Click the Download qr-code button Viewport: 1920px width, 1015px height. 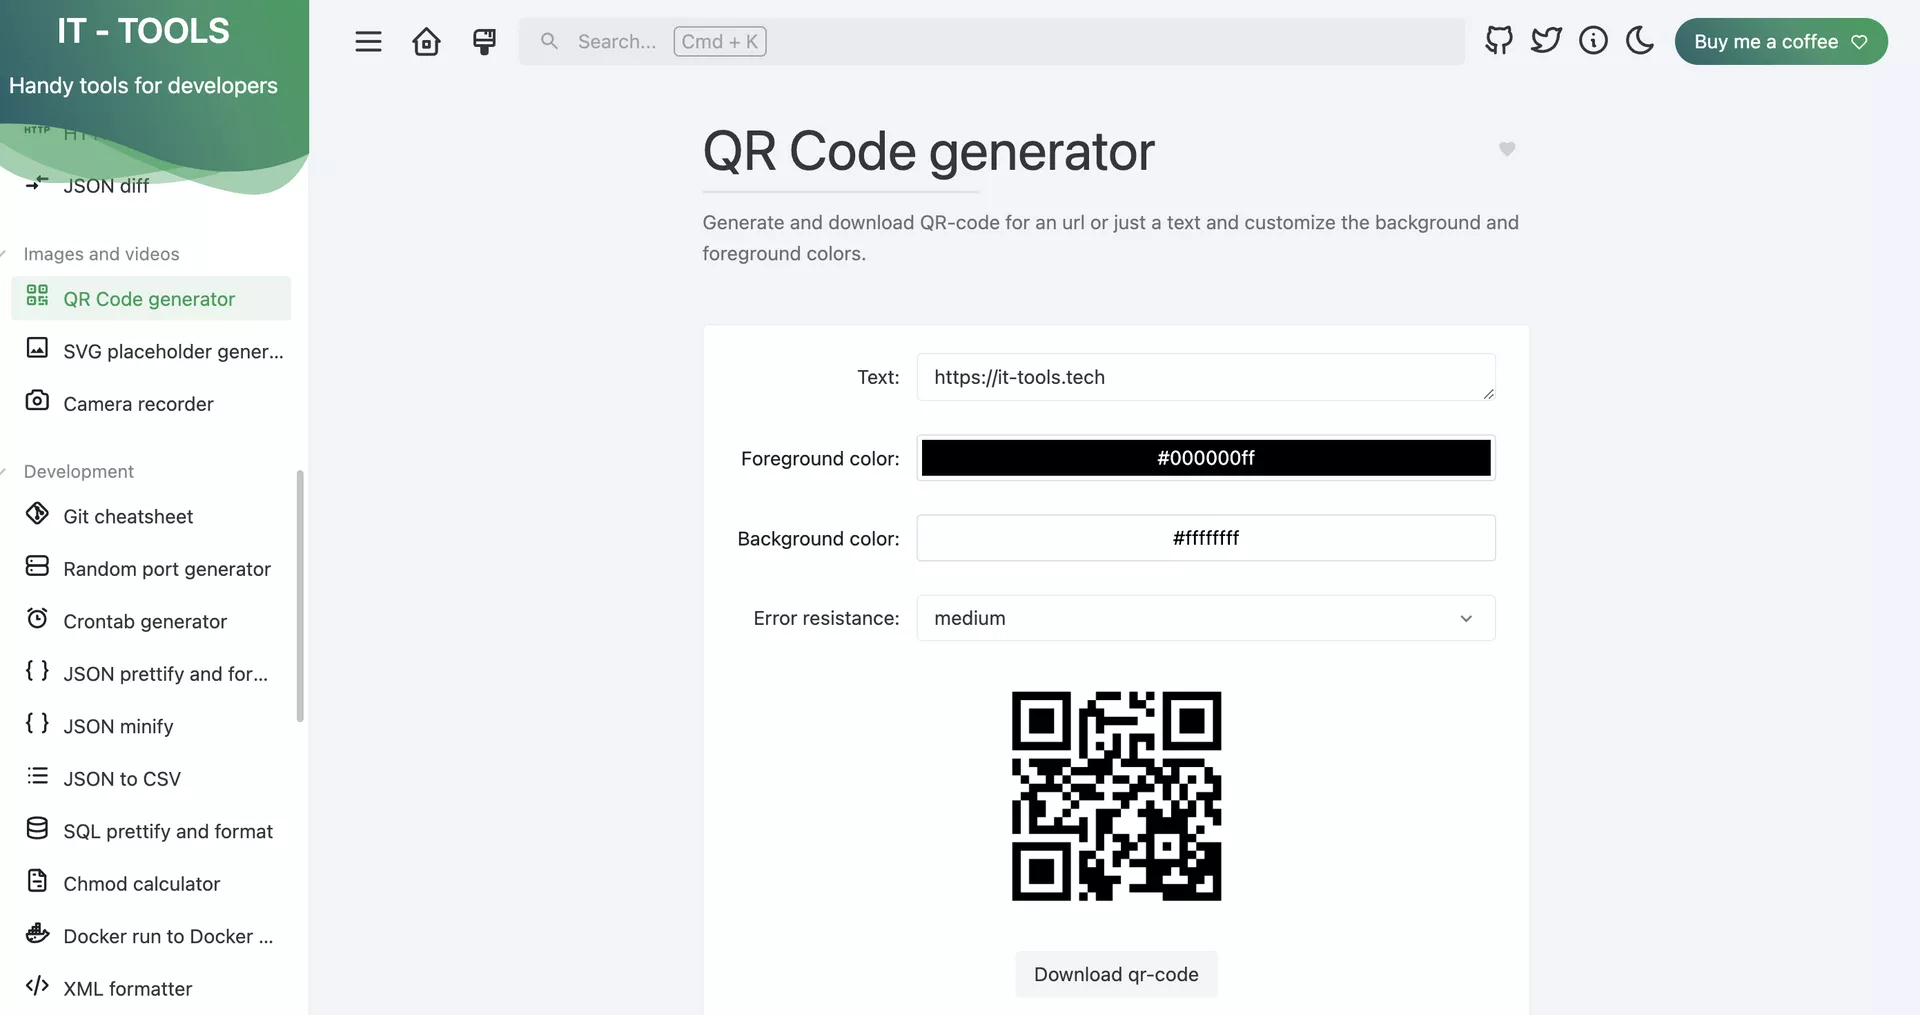(1116, 974)
